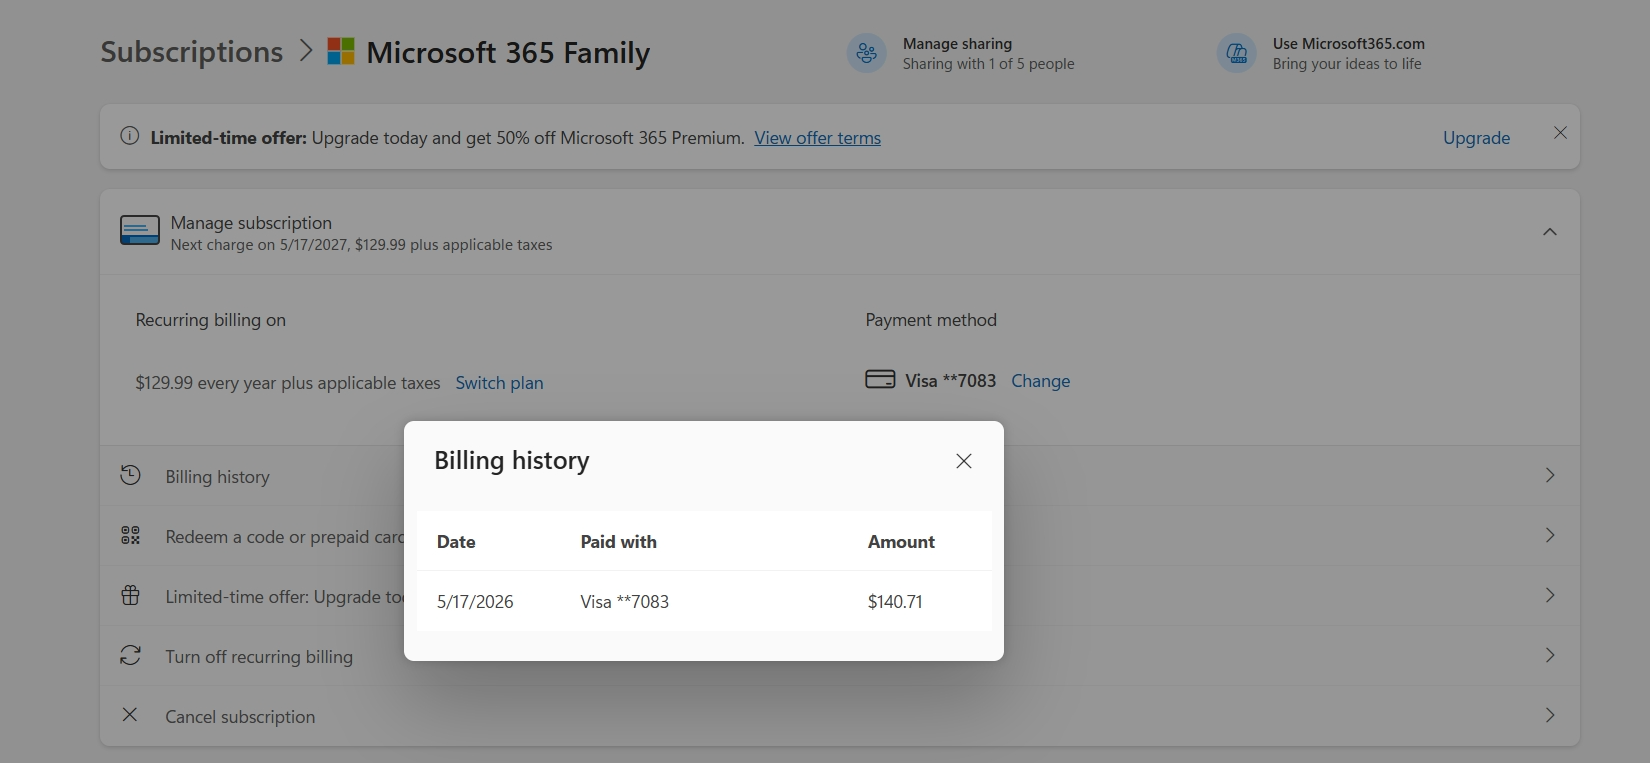Click the gift icon for upgrade offer

coord(131,595)
